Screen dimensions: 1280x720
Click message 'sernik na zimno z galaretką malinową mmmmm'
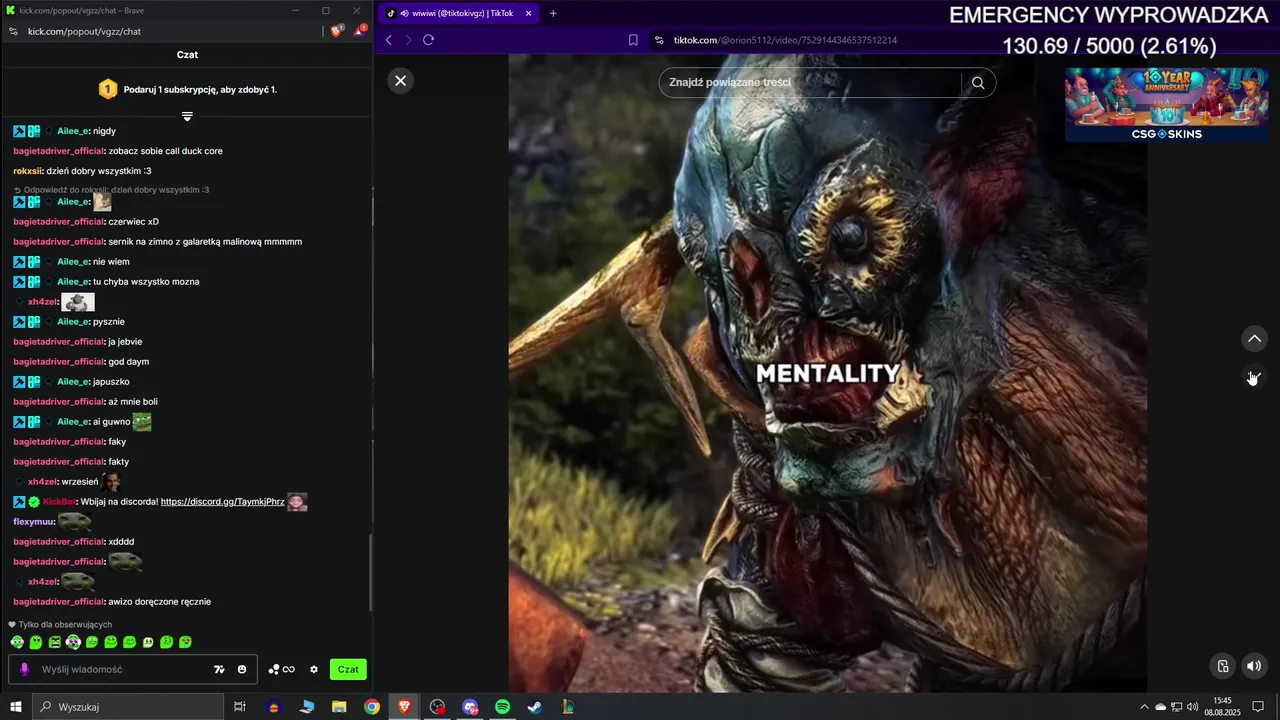[x=205, y=241]
